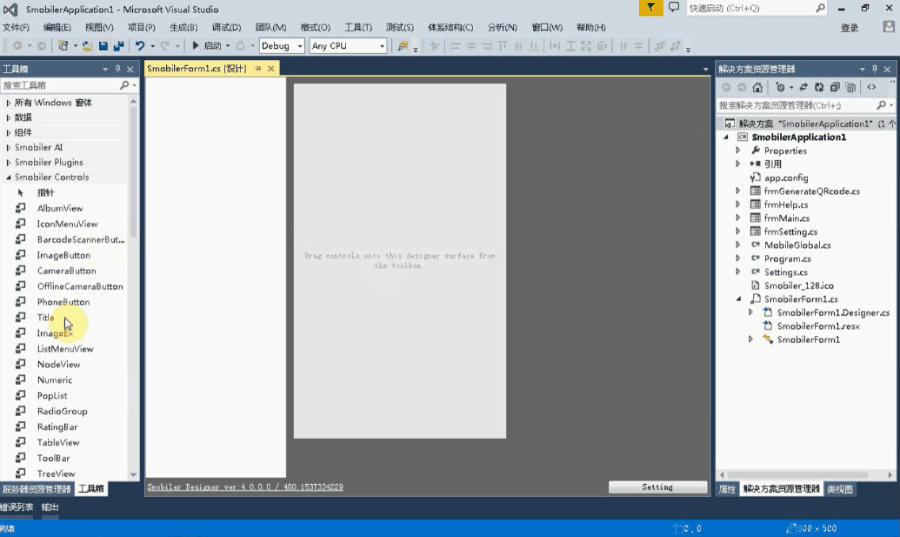Click the toolbox vertical scrollbar
The image size is (900, 537).
coord(133,287)
